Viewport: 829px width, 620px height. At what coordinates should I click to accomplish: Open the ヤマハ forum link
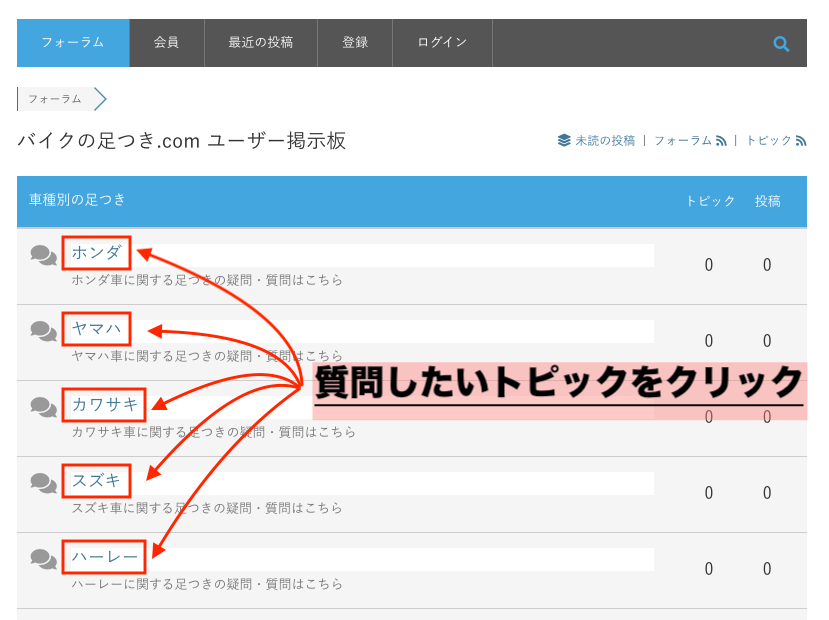(x=96, y=329)
